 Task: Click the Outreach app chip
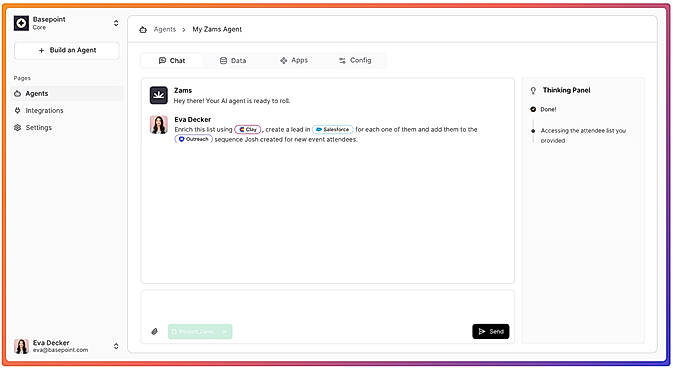(x=194, y=139)
